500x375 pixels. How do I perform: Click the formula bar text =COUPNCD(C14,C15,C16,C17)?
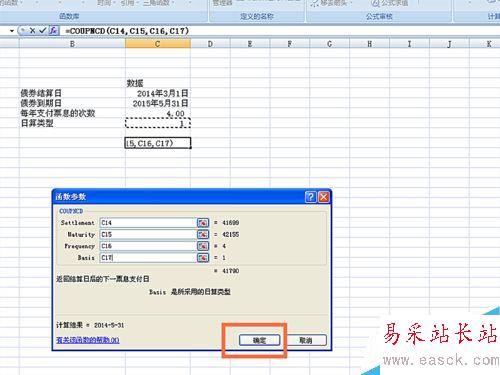[x=127, y=31]
